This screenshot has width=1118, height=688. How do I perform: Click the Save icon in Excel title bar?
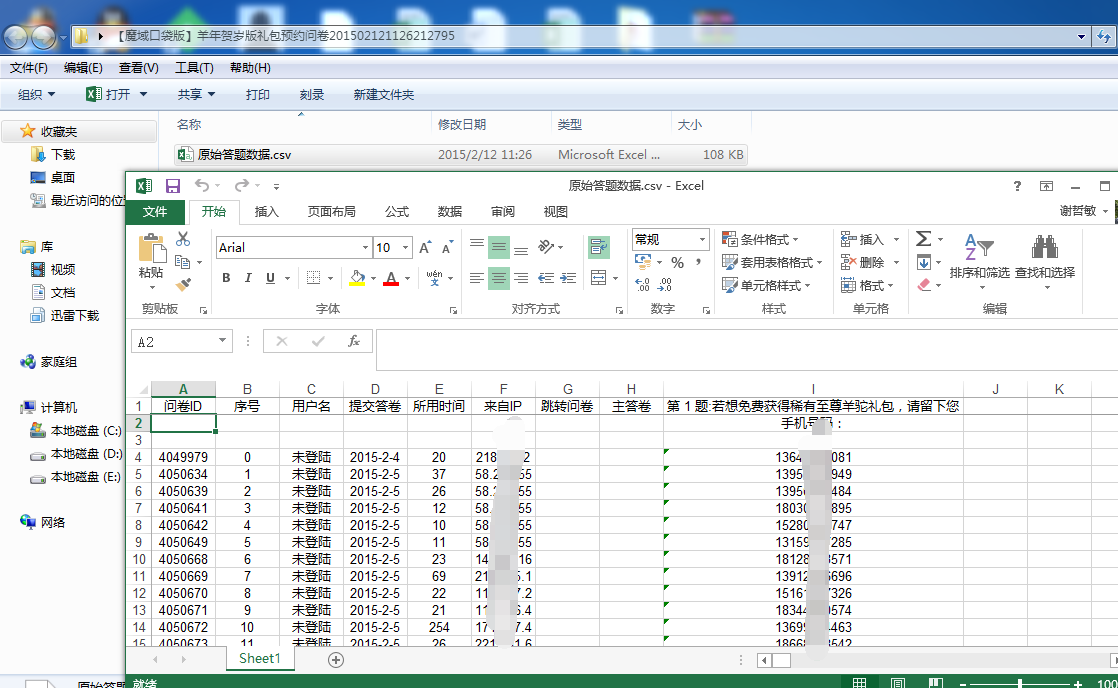(x=173, y=186)
